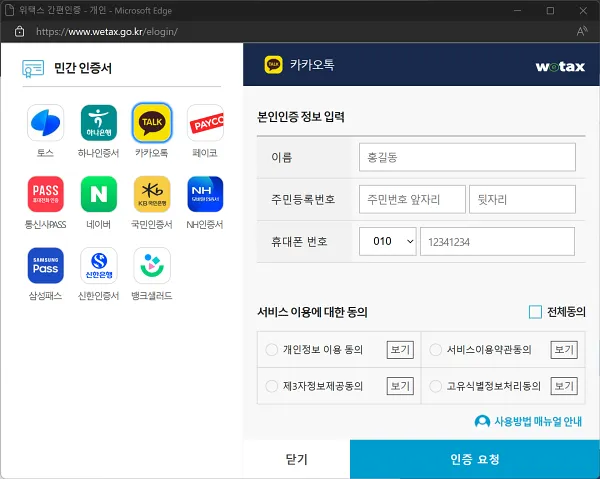Select the 개인정보 이용 동의 radio button
This screenshot has width=600, height=479.
[x=271, y=350]
